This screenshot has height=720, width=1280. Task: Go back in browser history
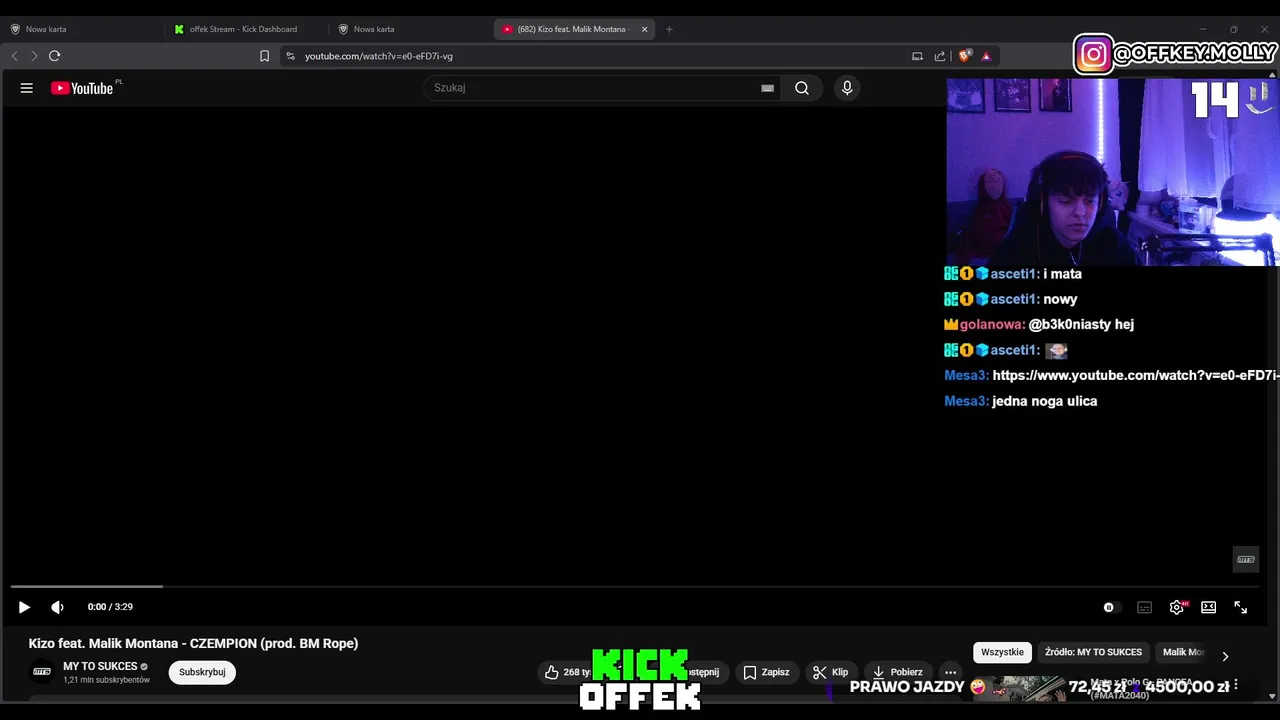14,56
